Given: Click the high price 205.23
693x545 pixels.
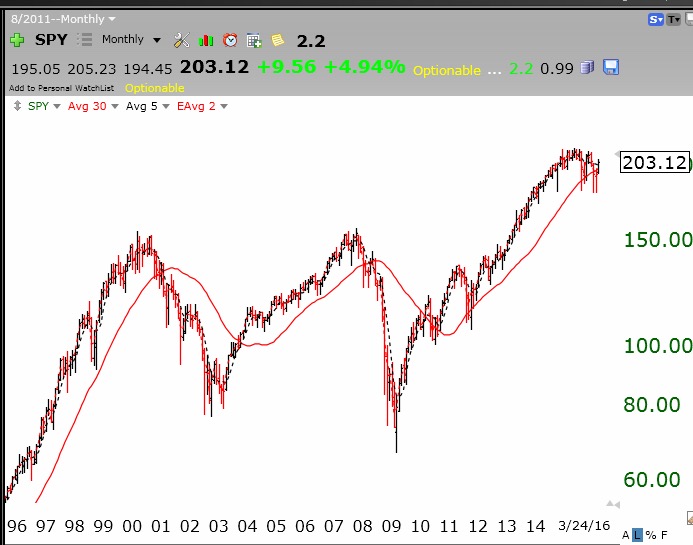Looking at the screenshot, I should 91,69.
